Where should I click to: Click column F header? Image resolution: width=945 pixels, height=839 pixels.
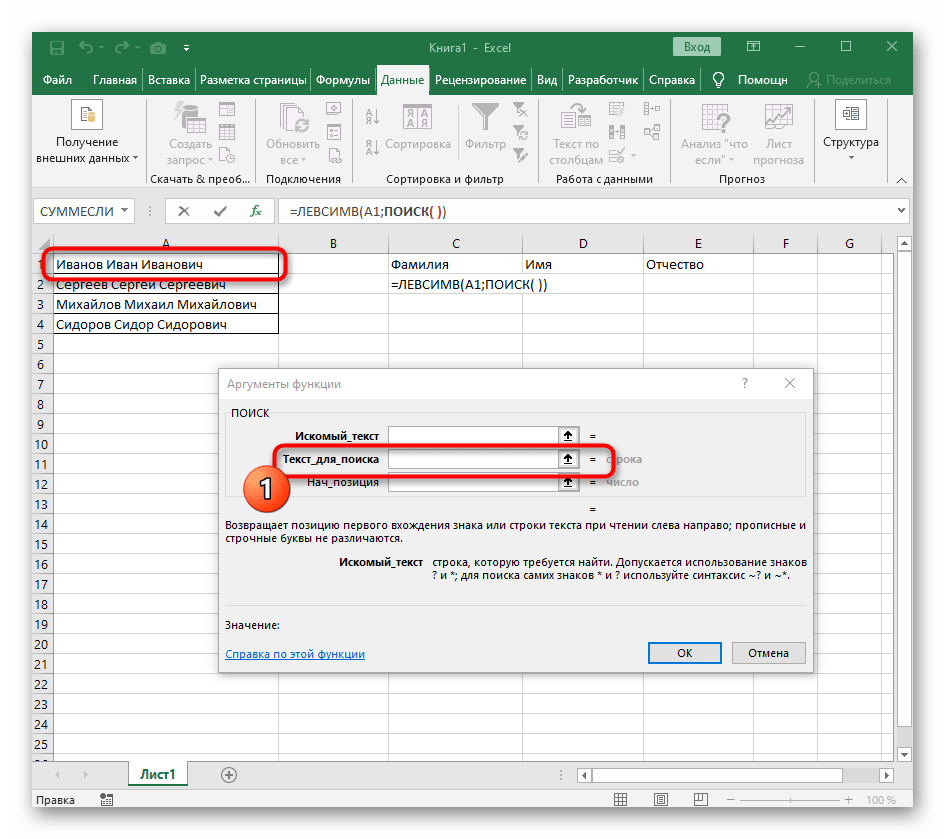[x=785, y=244]
